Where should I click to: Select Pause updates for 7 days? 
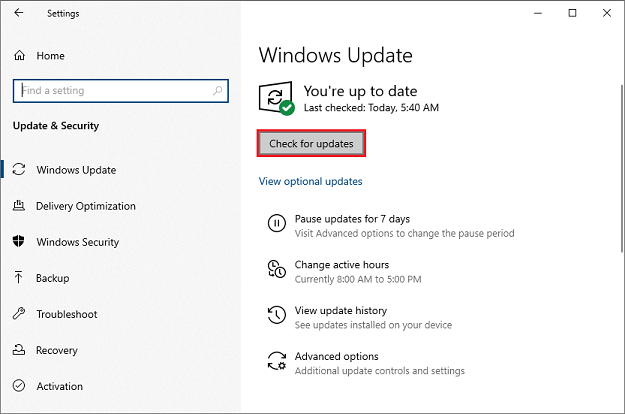[x=352, y=218]
